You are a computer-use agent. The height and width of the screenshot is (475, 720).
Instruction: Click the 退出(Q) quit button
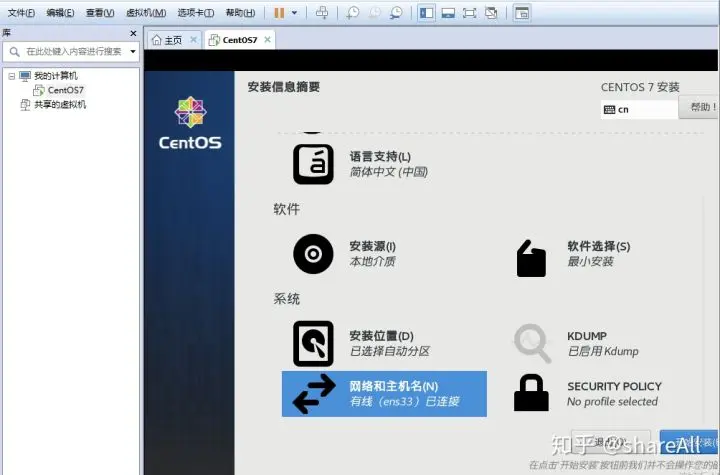tap(611, 442)
